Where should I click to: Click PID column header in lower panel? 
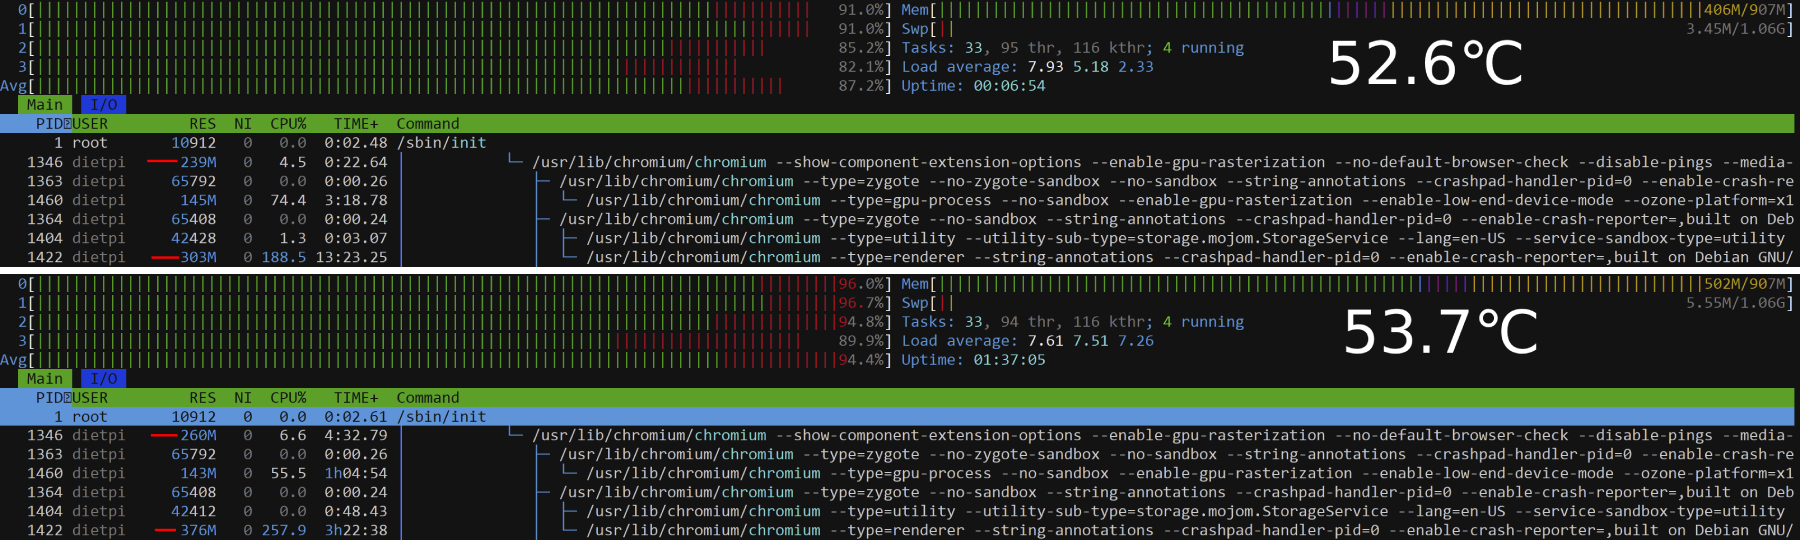coord(49,398)
